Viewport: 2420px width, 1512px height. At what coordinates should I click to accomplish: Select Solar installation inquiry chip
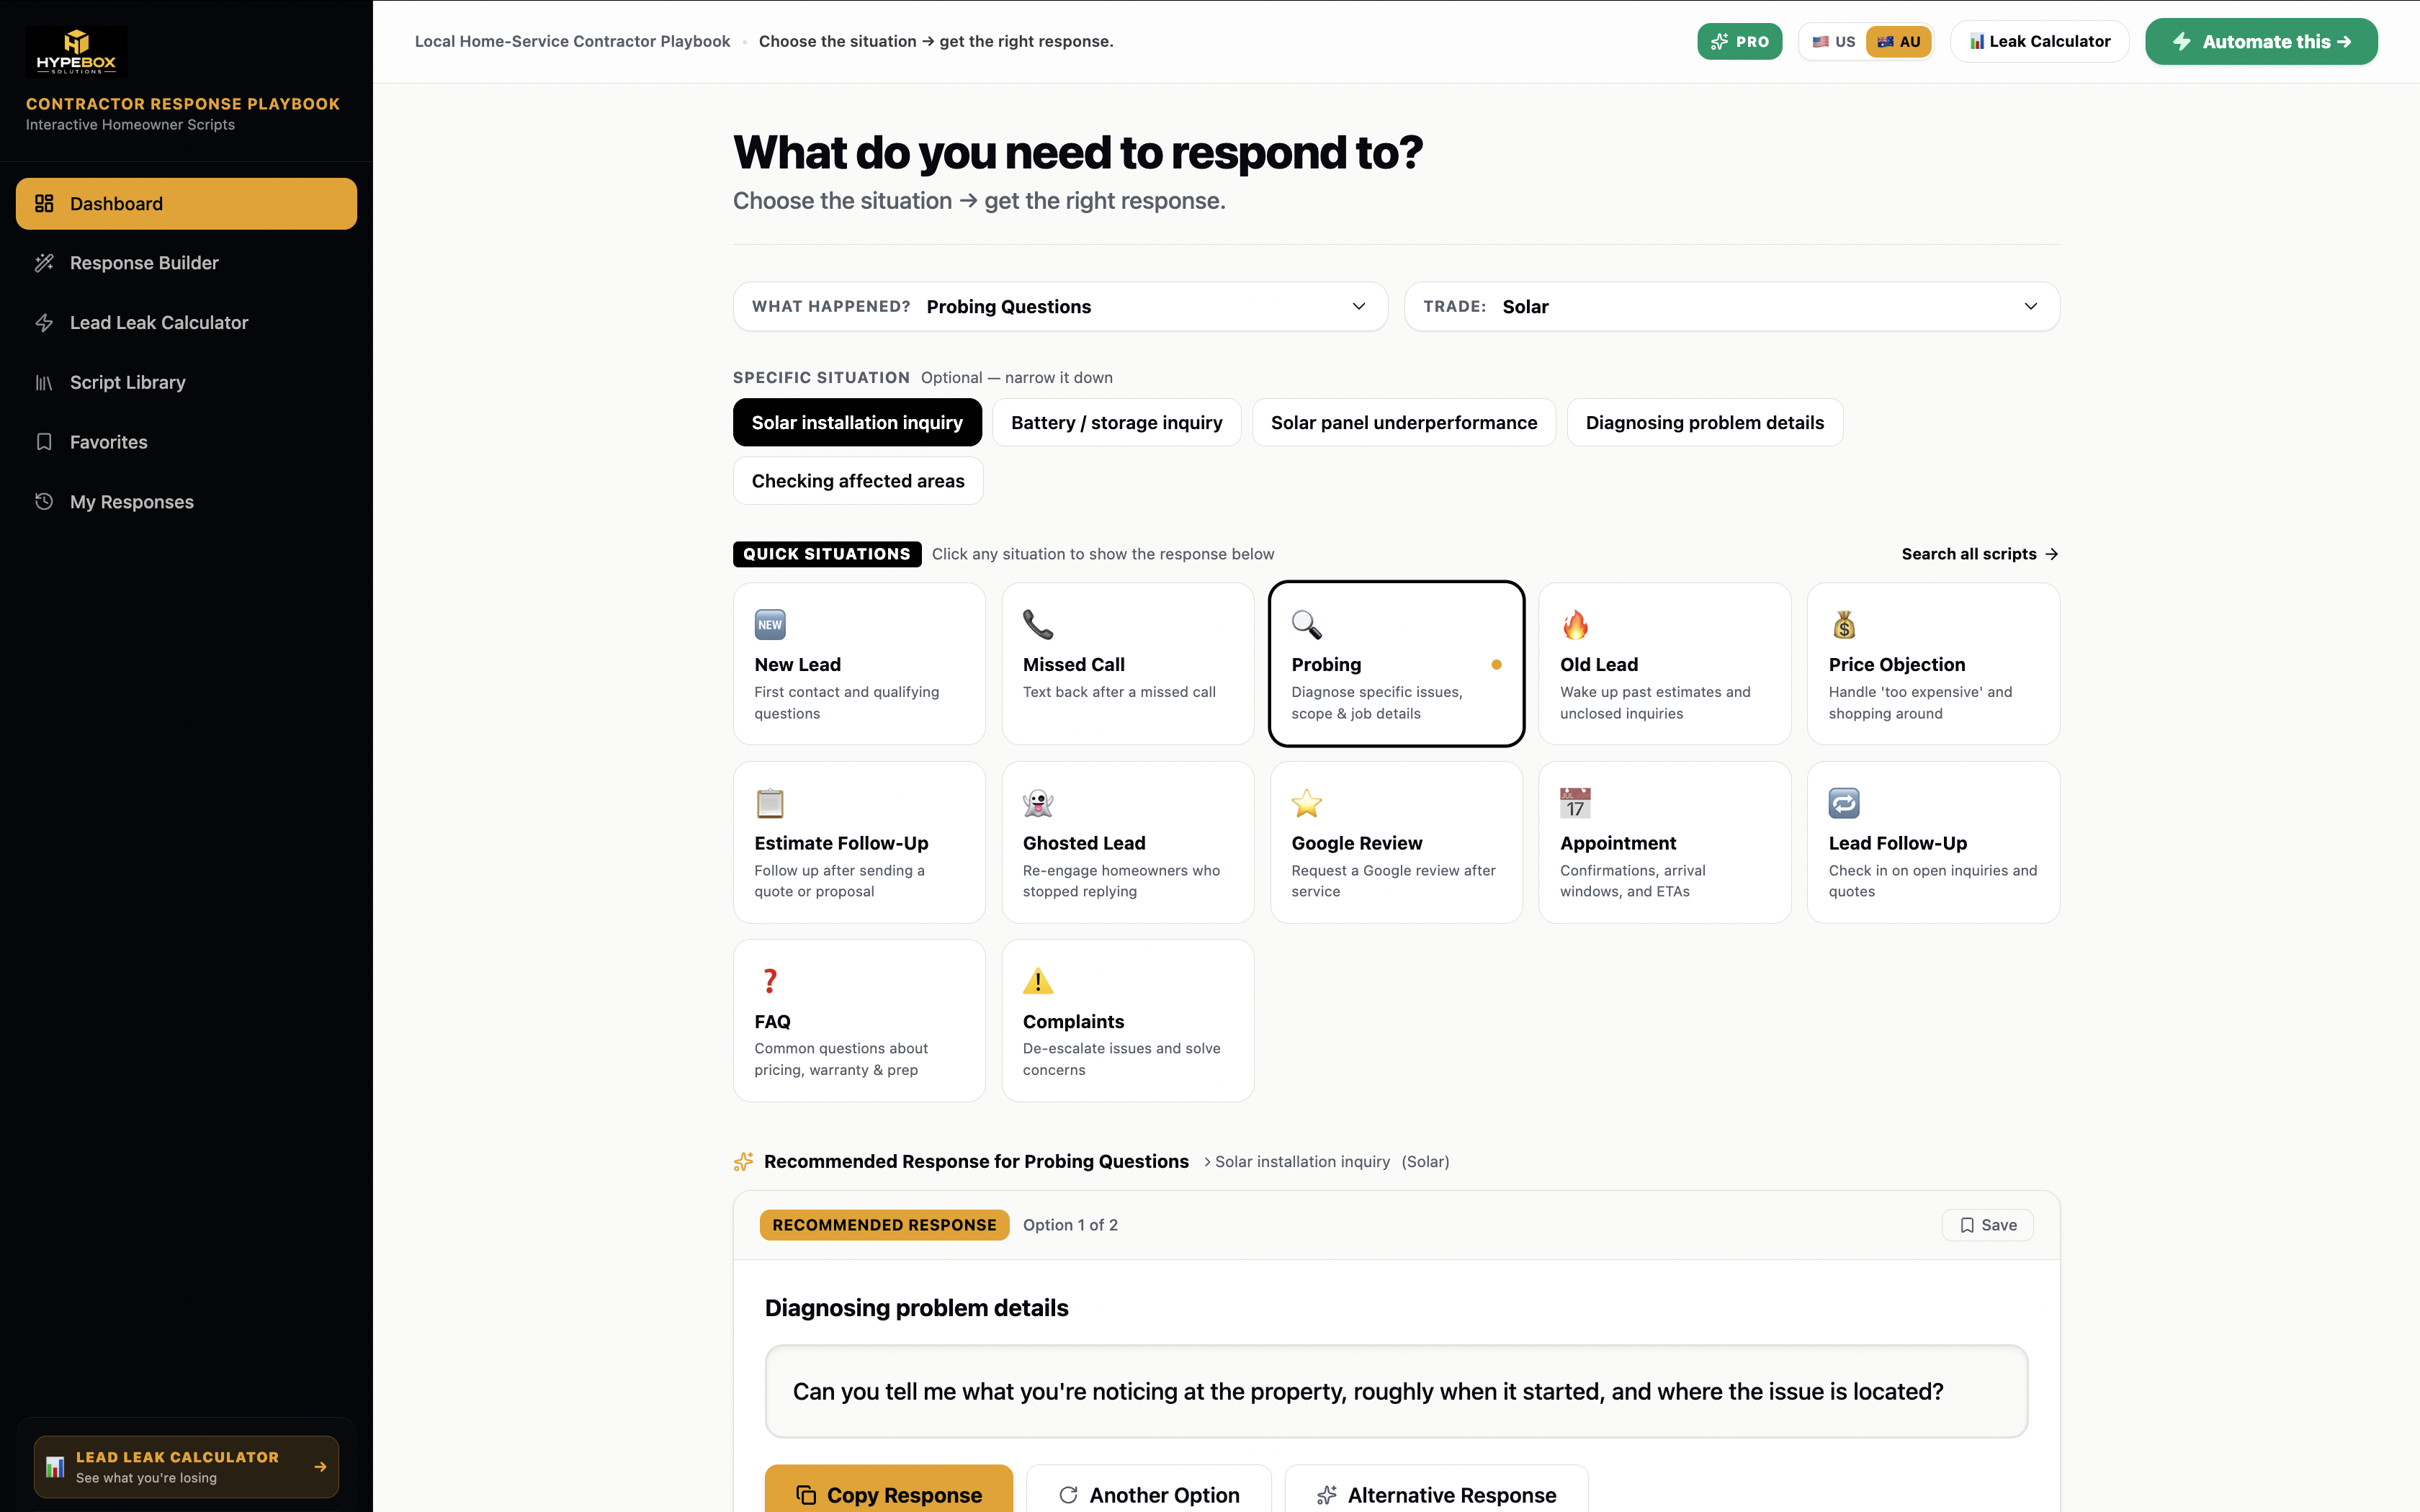[x=857, y=422]
